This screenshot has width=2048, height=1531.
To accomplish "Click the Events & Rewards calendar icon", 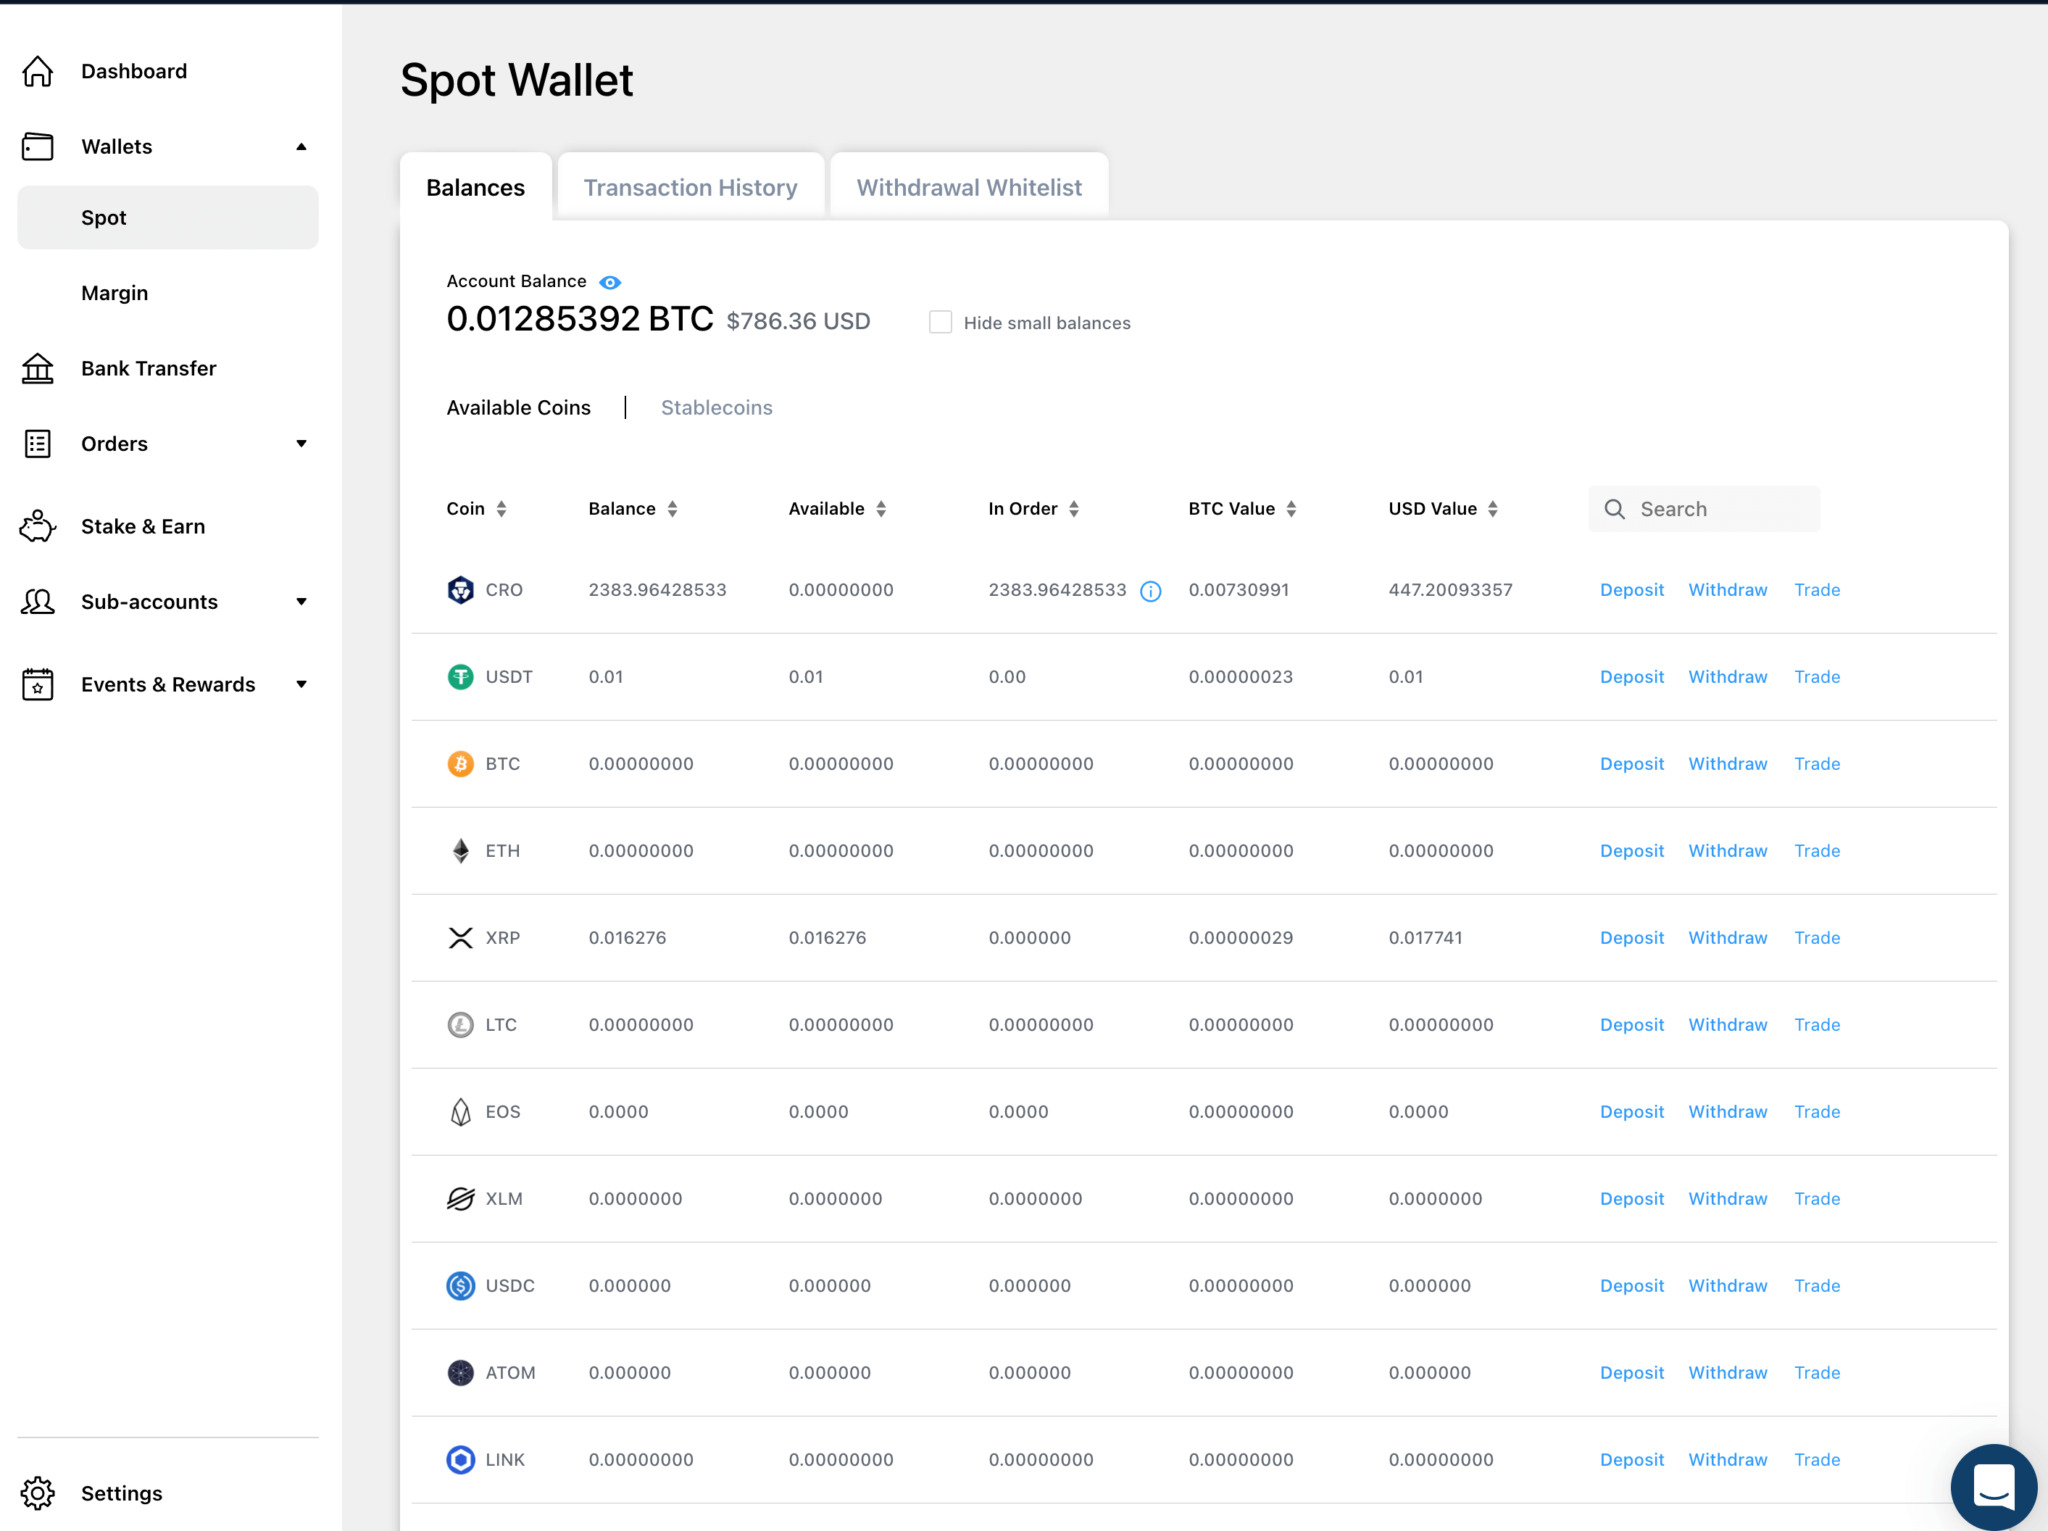I will [38, 685].
